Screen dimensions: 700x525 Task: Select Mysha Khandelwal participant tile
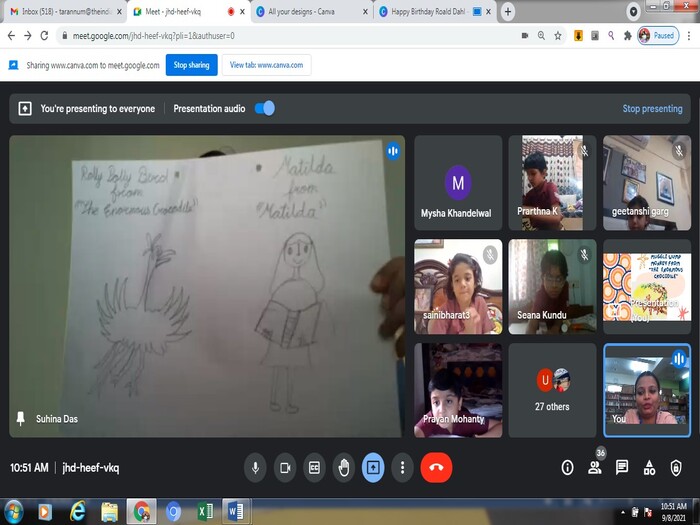point(458,183)
